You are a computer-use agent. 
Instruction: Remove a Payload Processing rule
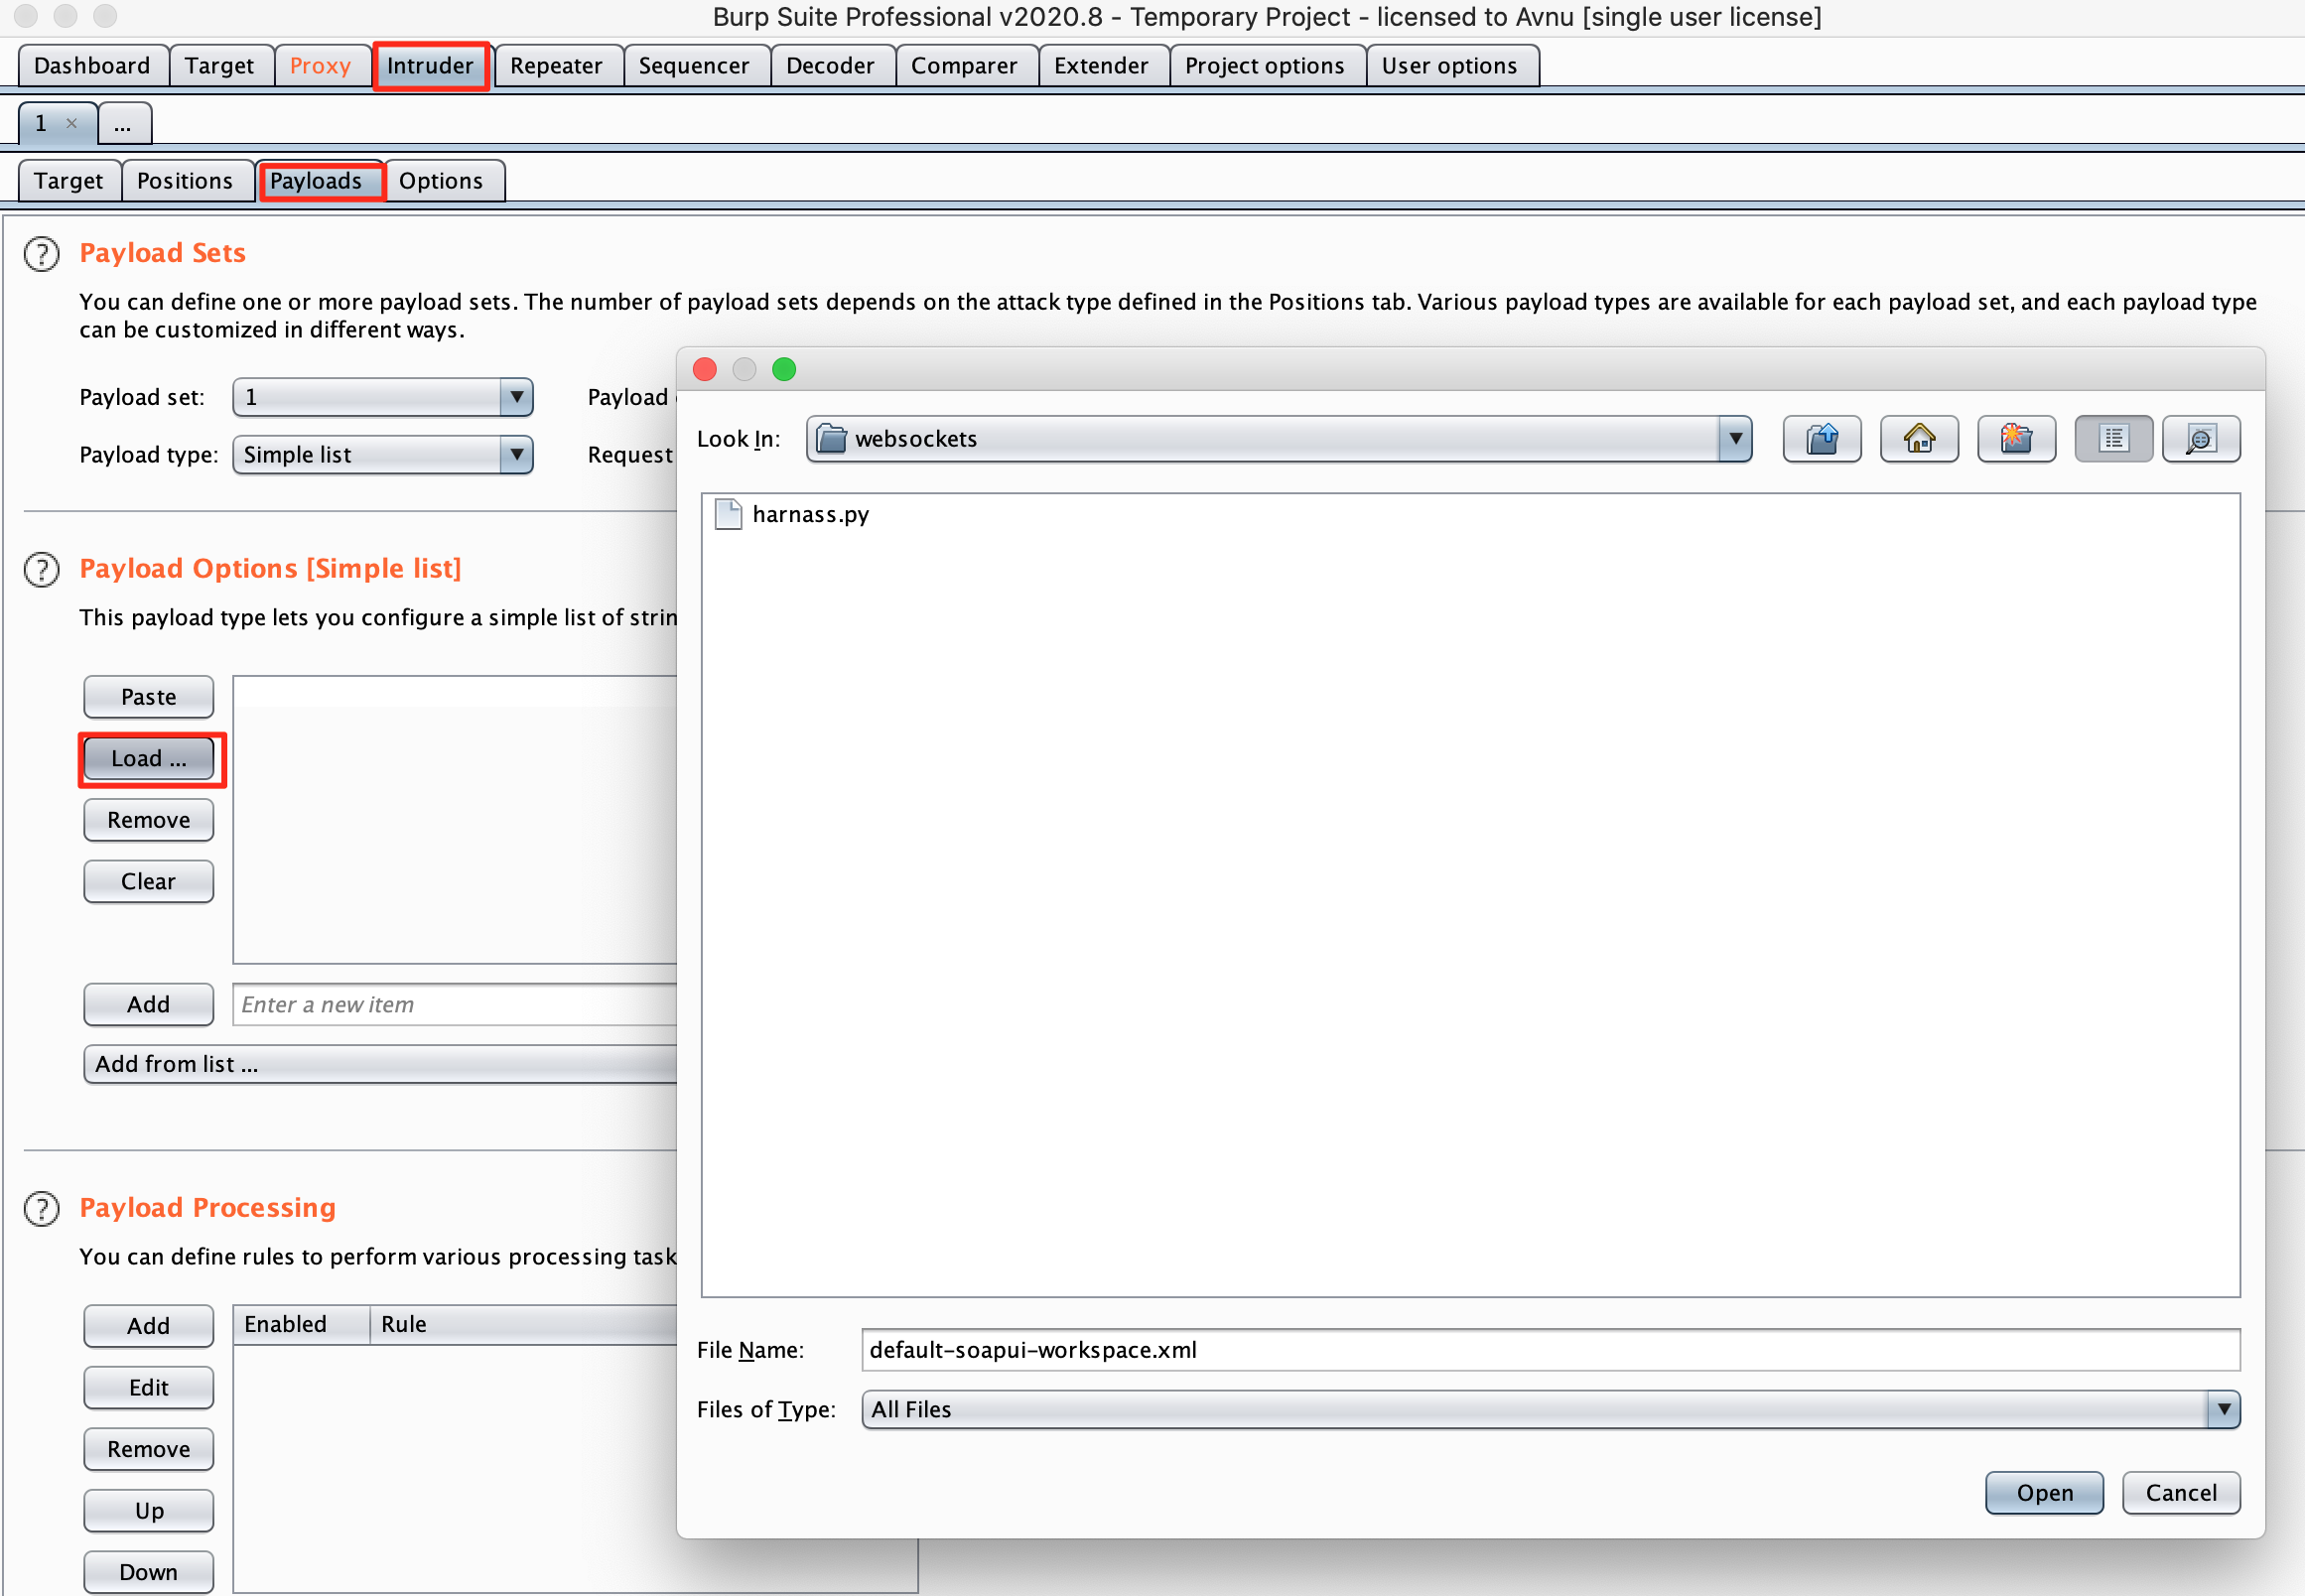[149, 1451]
